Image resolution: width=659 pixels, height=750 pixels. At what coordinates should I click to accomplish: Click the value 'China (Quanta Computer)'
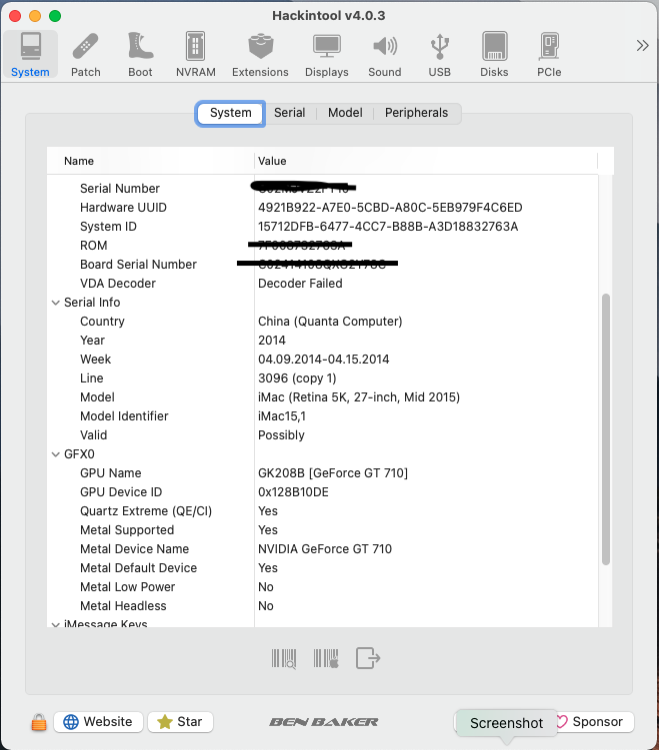[330, 321]
